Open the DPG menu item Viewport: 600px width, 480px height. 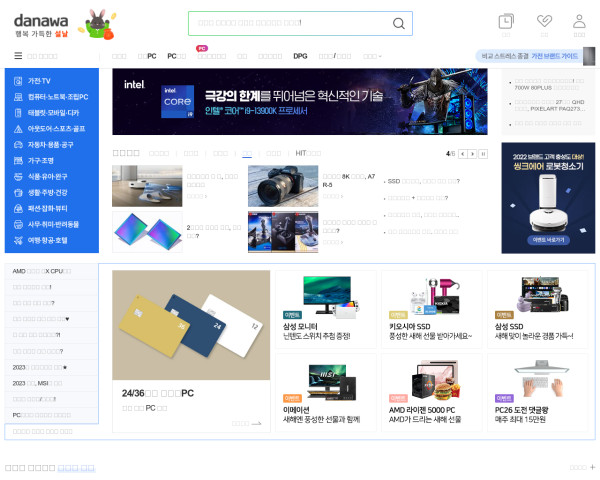coord(300,56)
